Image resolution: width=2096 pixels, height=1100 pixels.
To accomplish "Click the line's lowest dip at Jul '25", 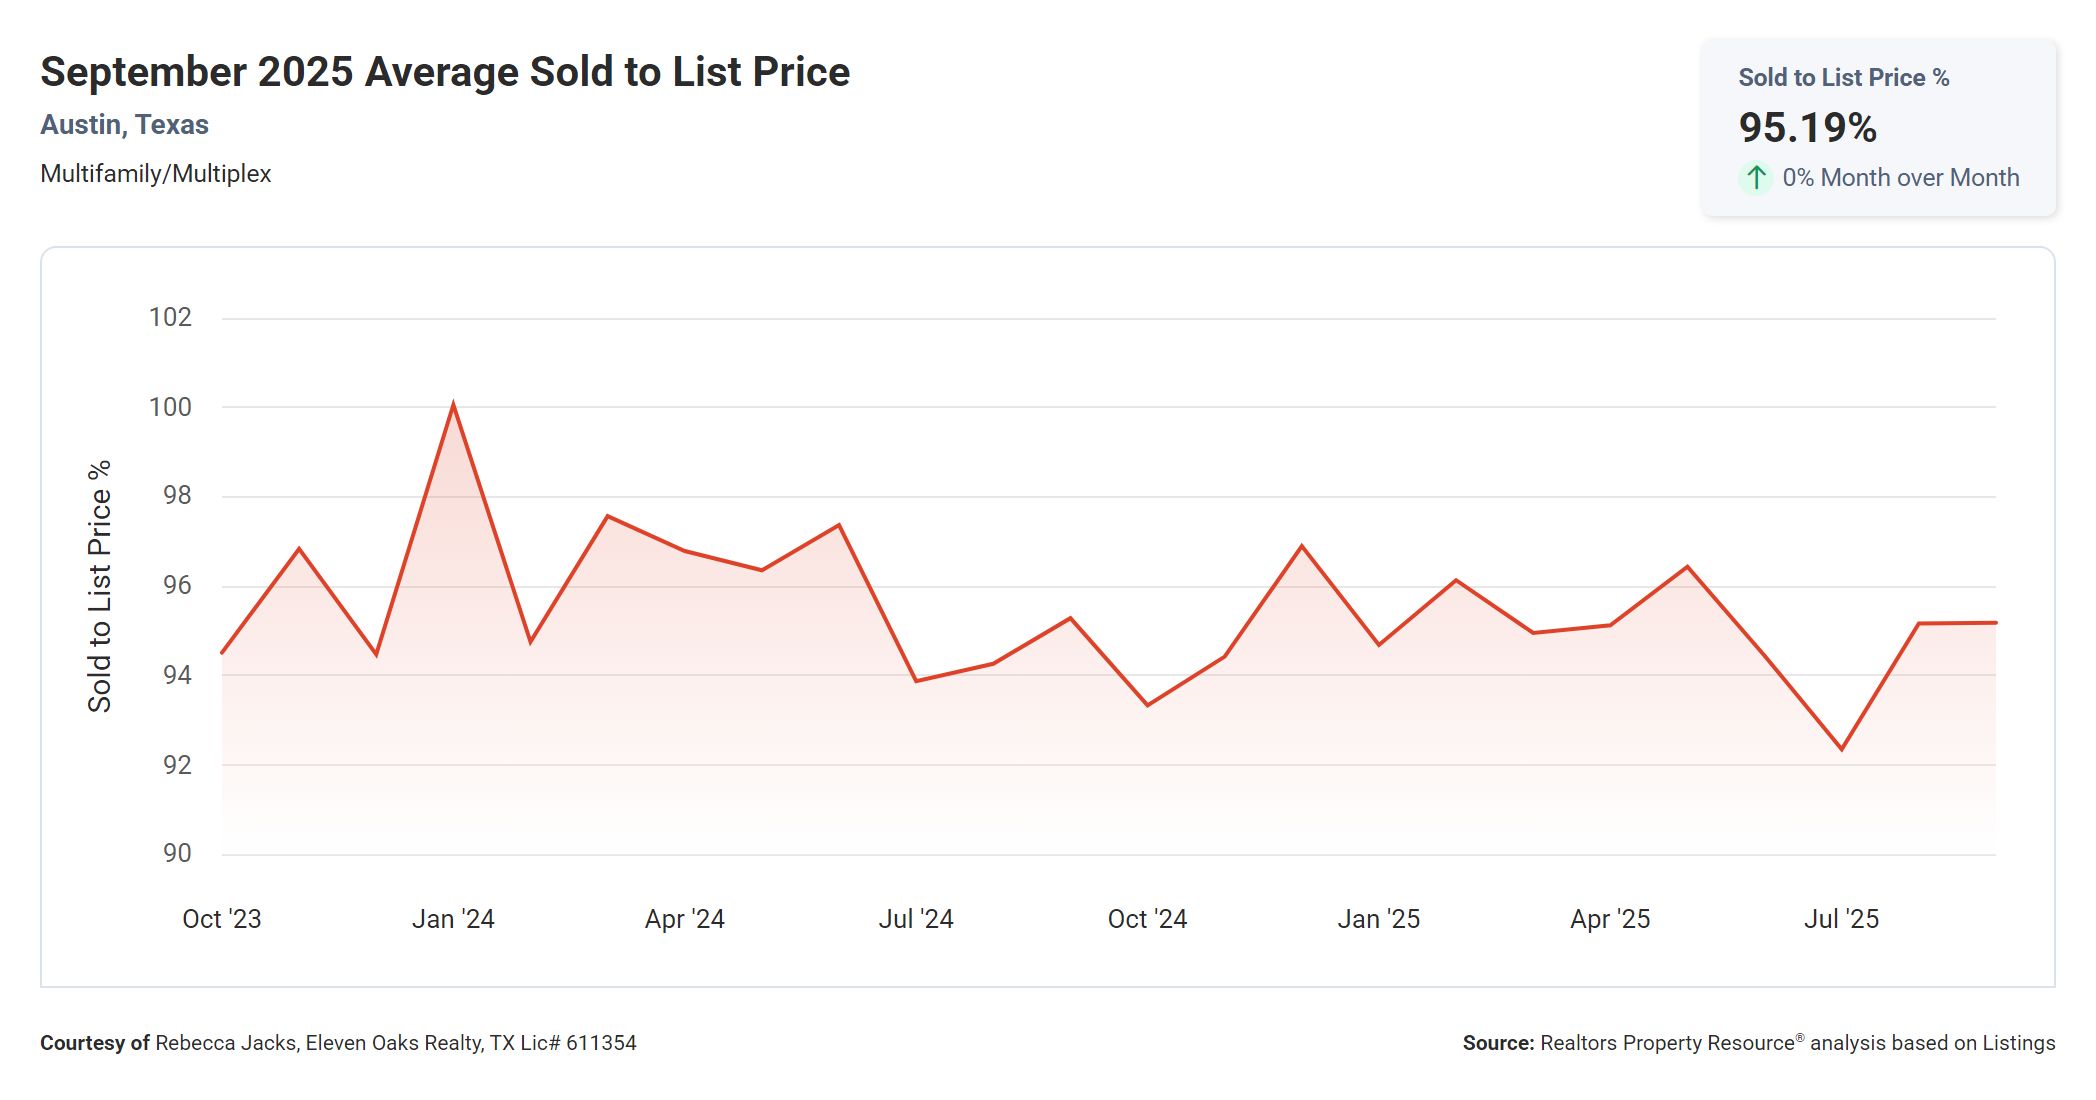I will coord(1841,749).
